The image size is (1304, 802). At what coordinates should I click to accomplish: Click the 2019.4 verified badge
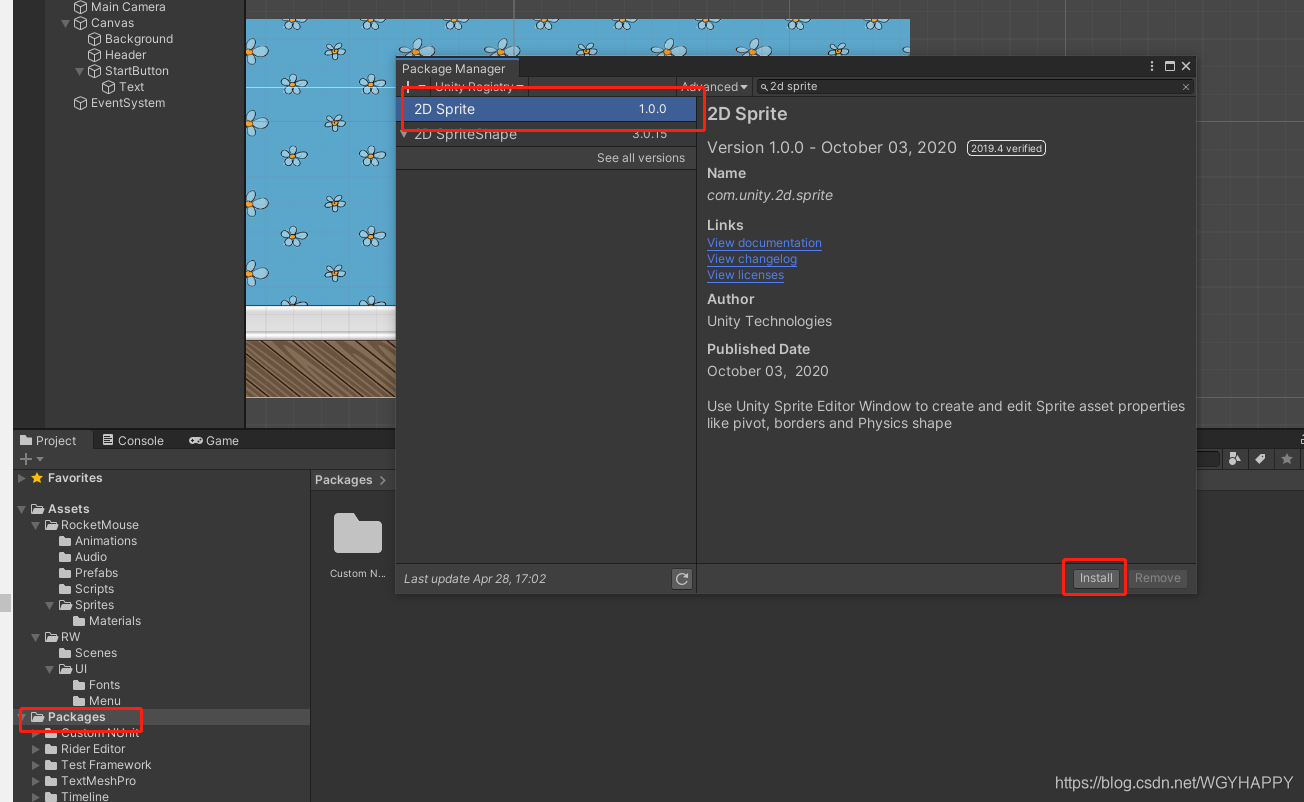coord(1006,148)
